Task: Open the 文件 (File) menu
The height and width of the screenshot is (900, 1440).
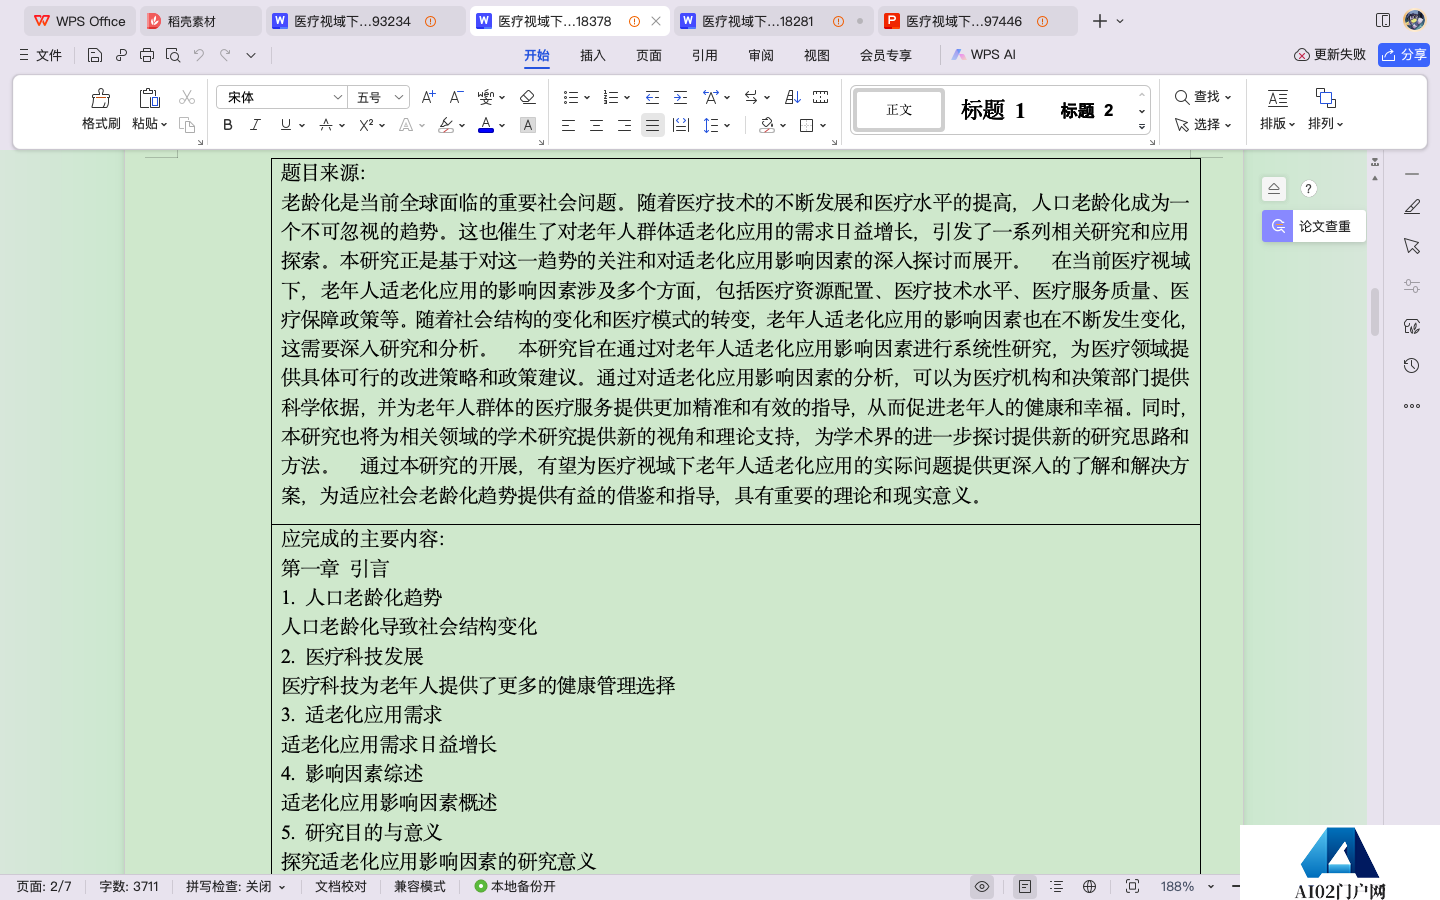Action: (40, 55)
